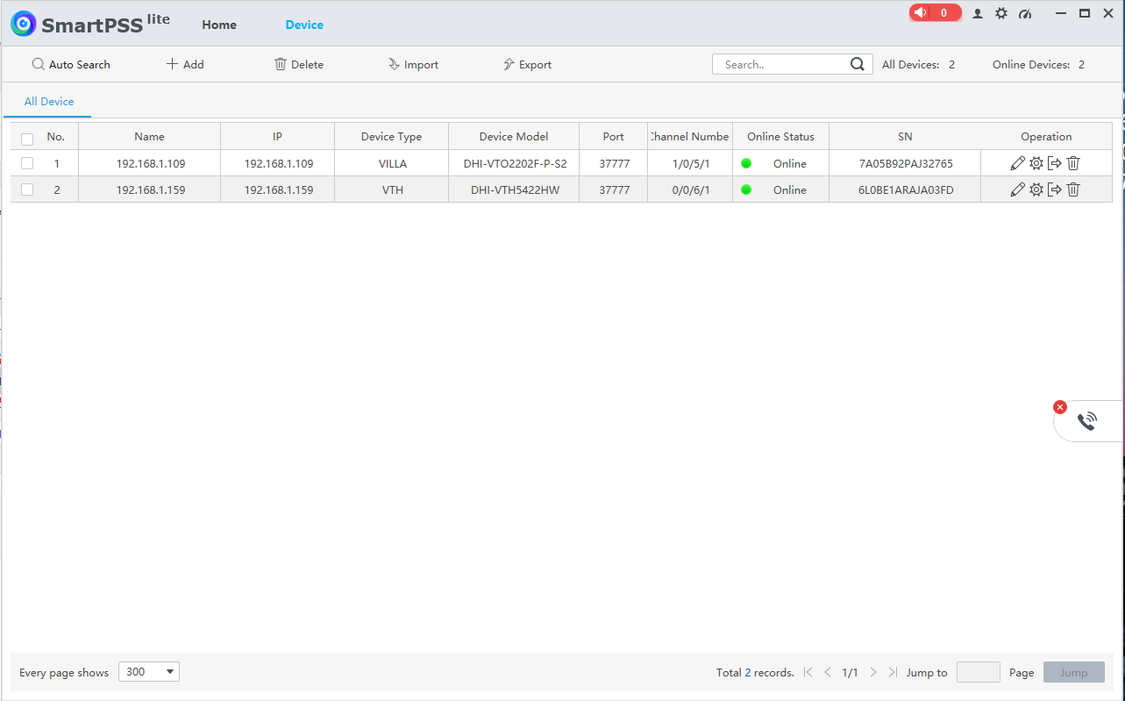Viewport: 1125px width, 701px height.
Task: Check the box for row 1
Action: click(x=27, y=164)
